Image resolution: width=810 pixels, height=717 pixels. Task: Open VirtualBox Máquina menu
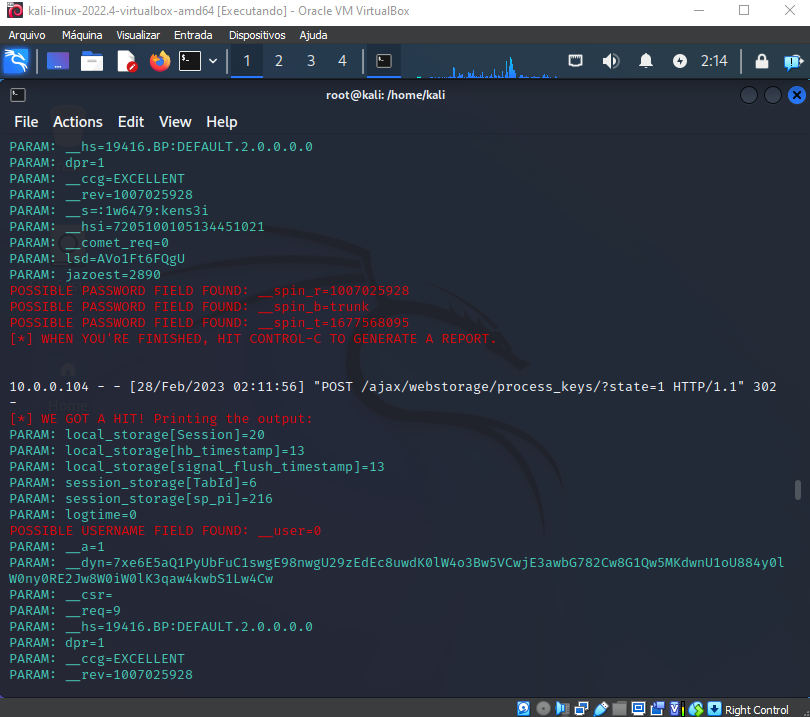pyautogui.click(x=82, y=35)
